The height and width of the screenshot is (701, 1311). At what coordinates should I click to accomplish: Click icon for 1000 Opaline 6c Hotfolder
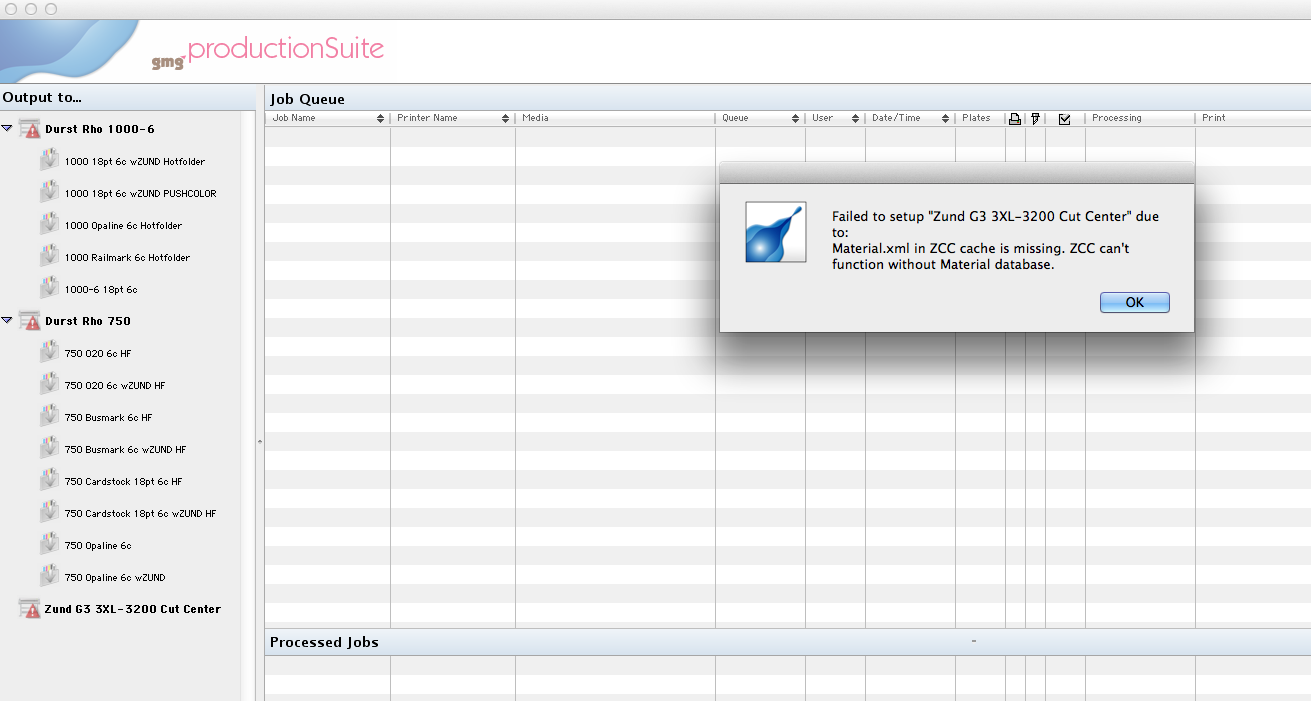(x=49, y=225)
